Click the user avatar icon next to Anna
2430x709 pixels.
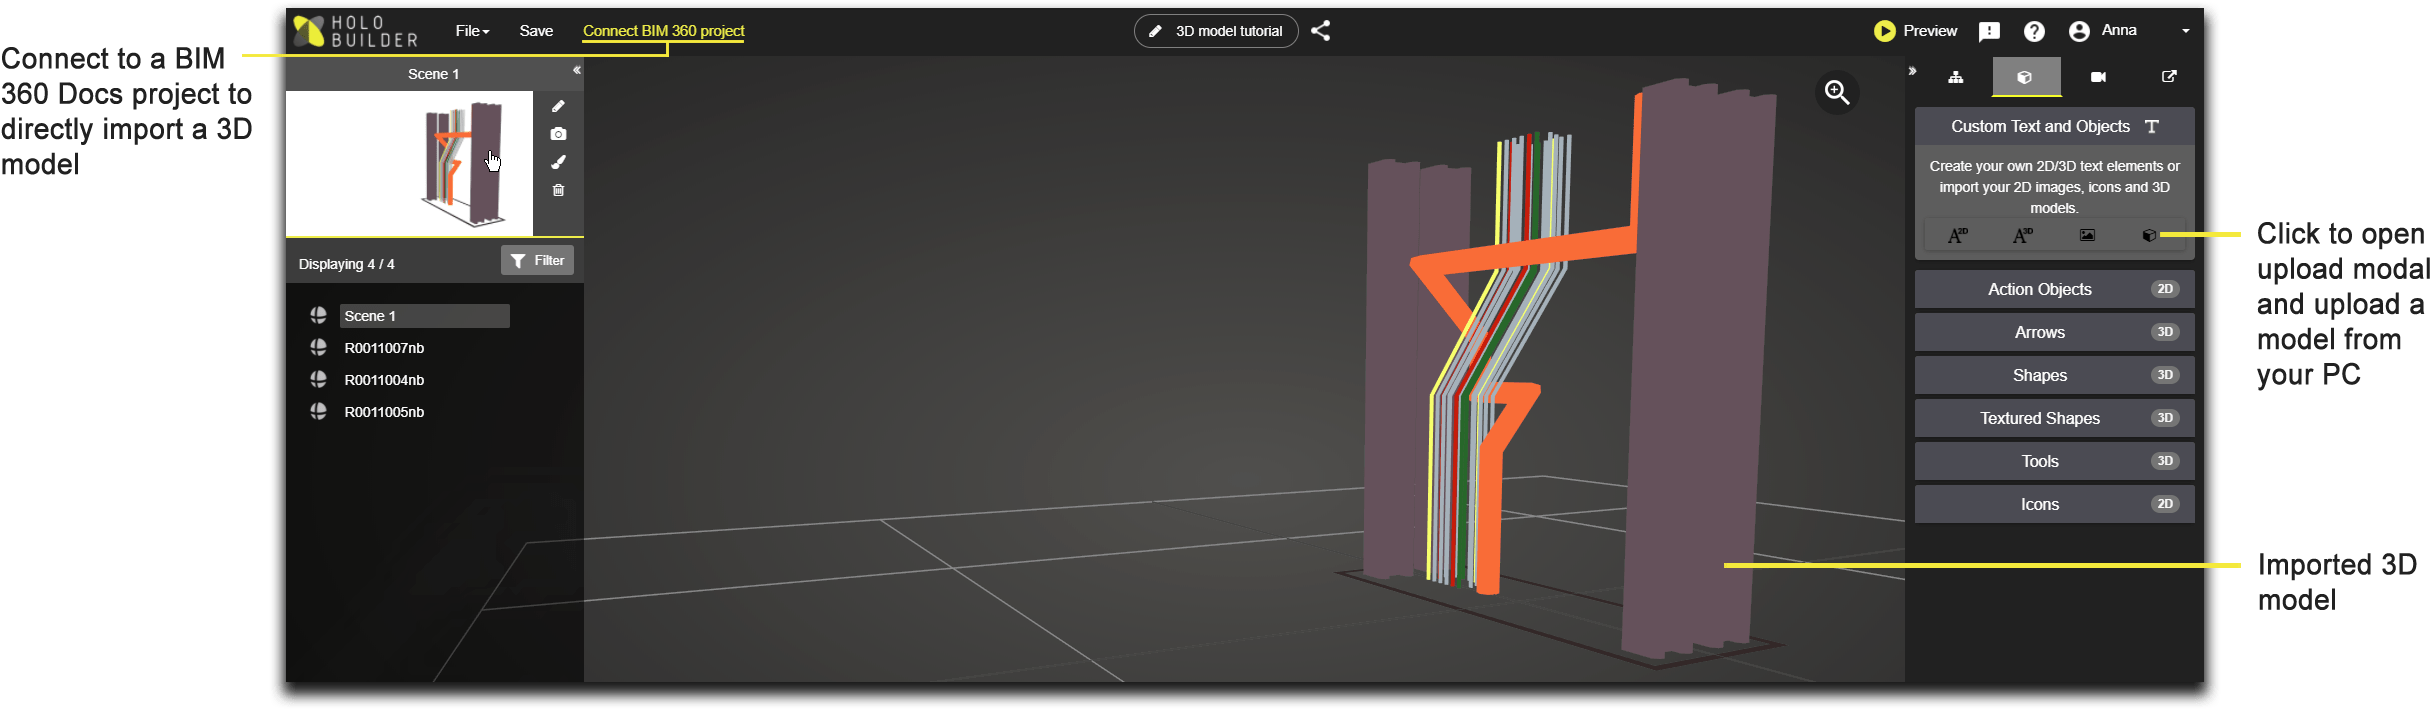(2080, 32)
